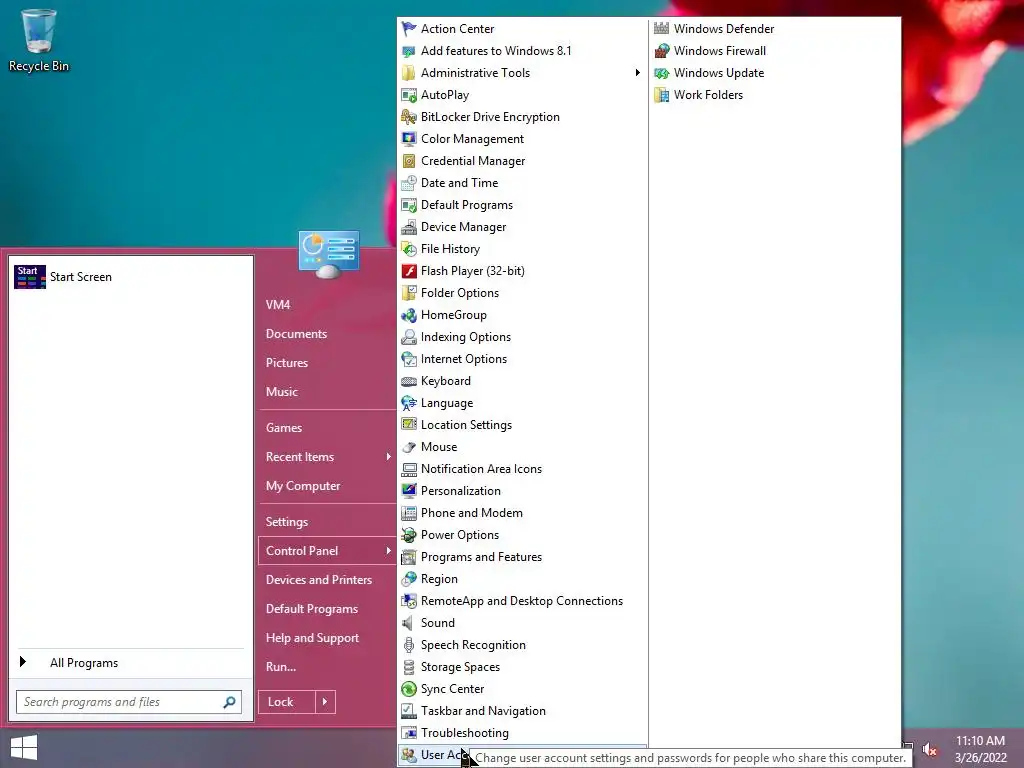
Task: Click the Work Folders icon
Action: tap(662, 95)
